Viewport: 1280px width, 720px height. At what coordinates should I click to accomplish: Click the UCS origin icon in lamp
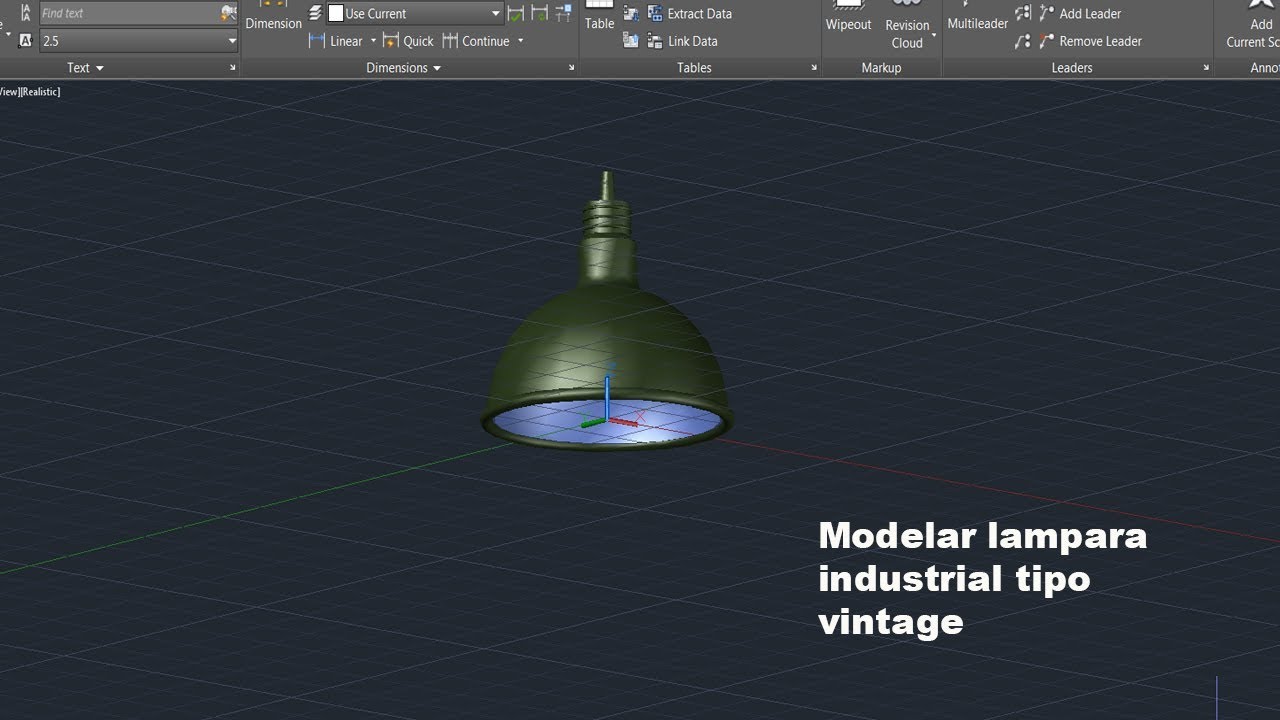pyautogui.click(x=607, y=418)
